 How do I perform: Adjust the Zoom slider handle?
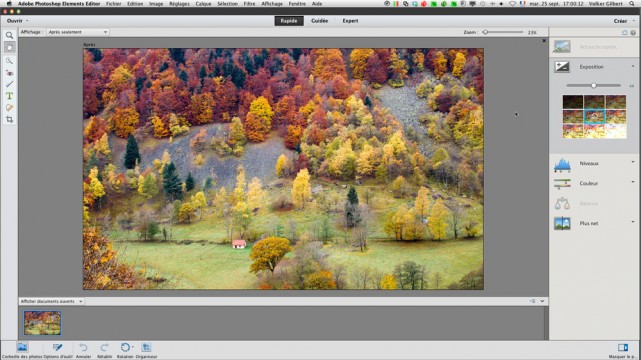(485, 32)
